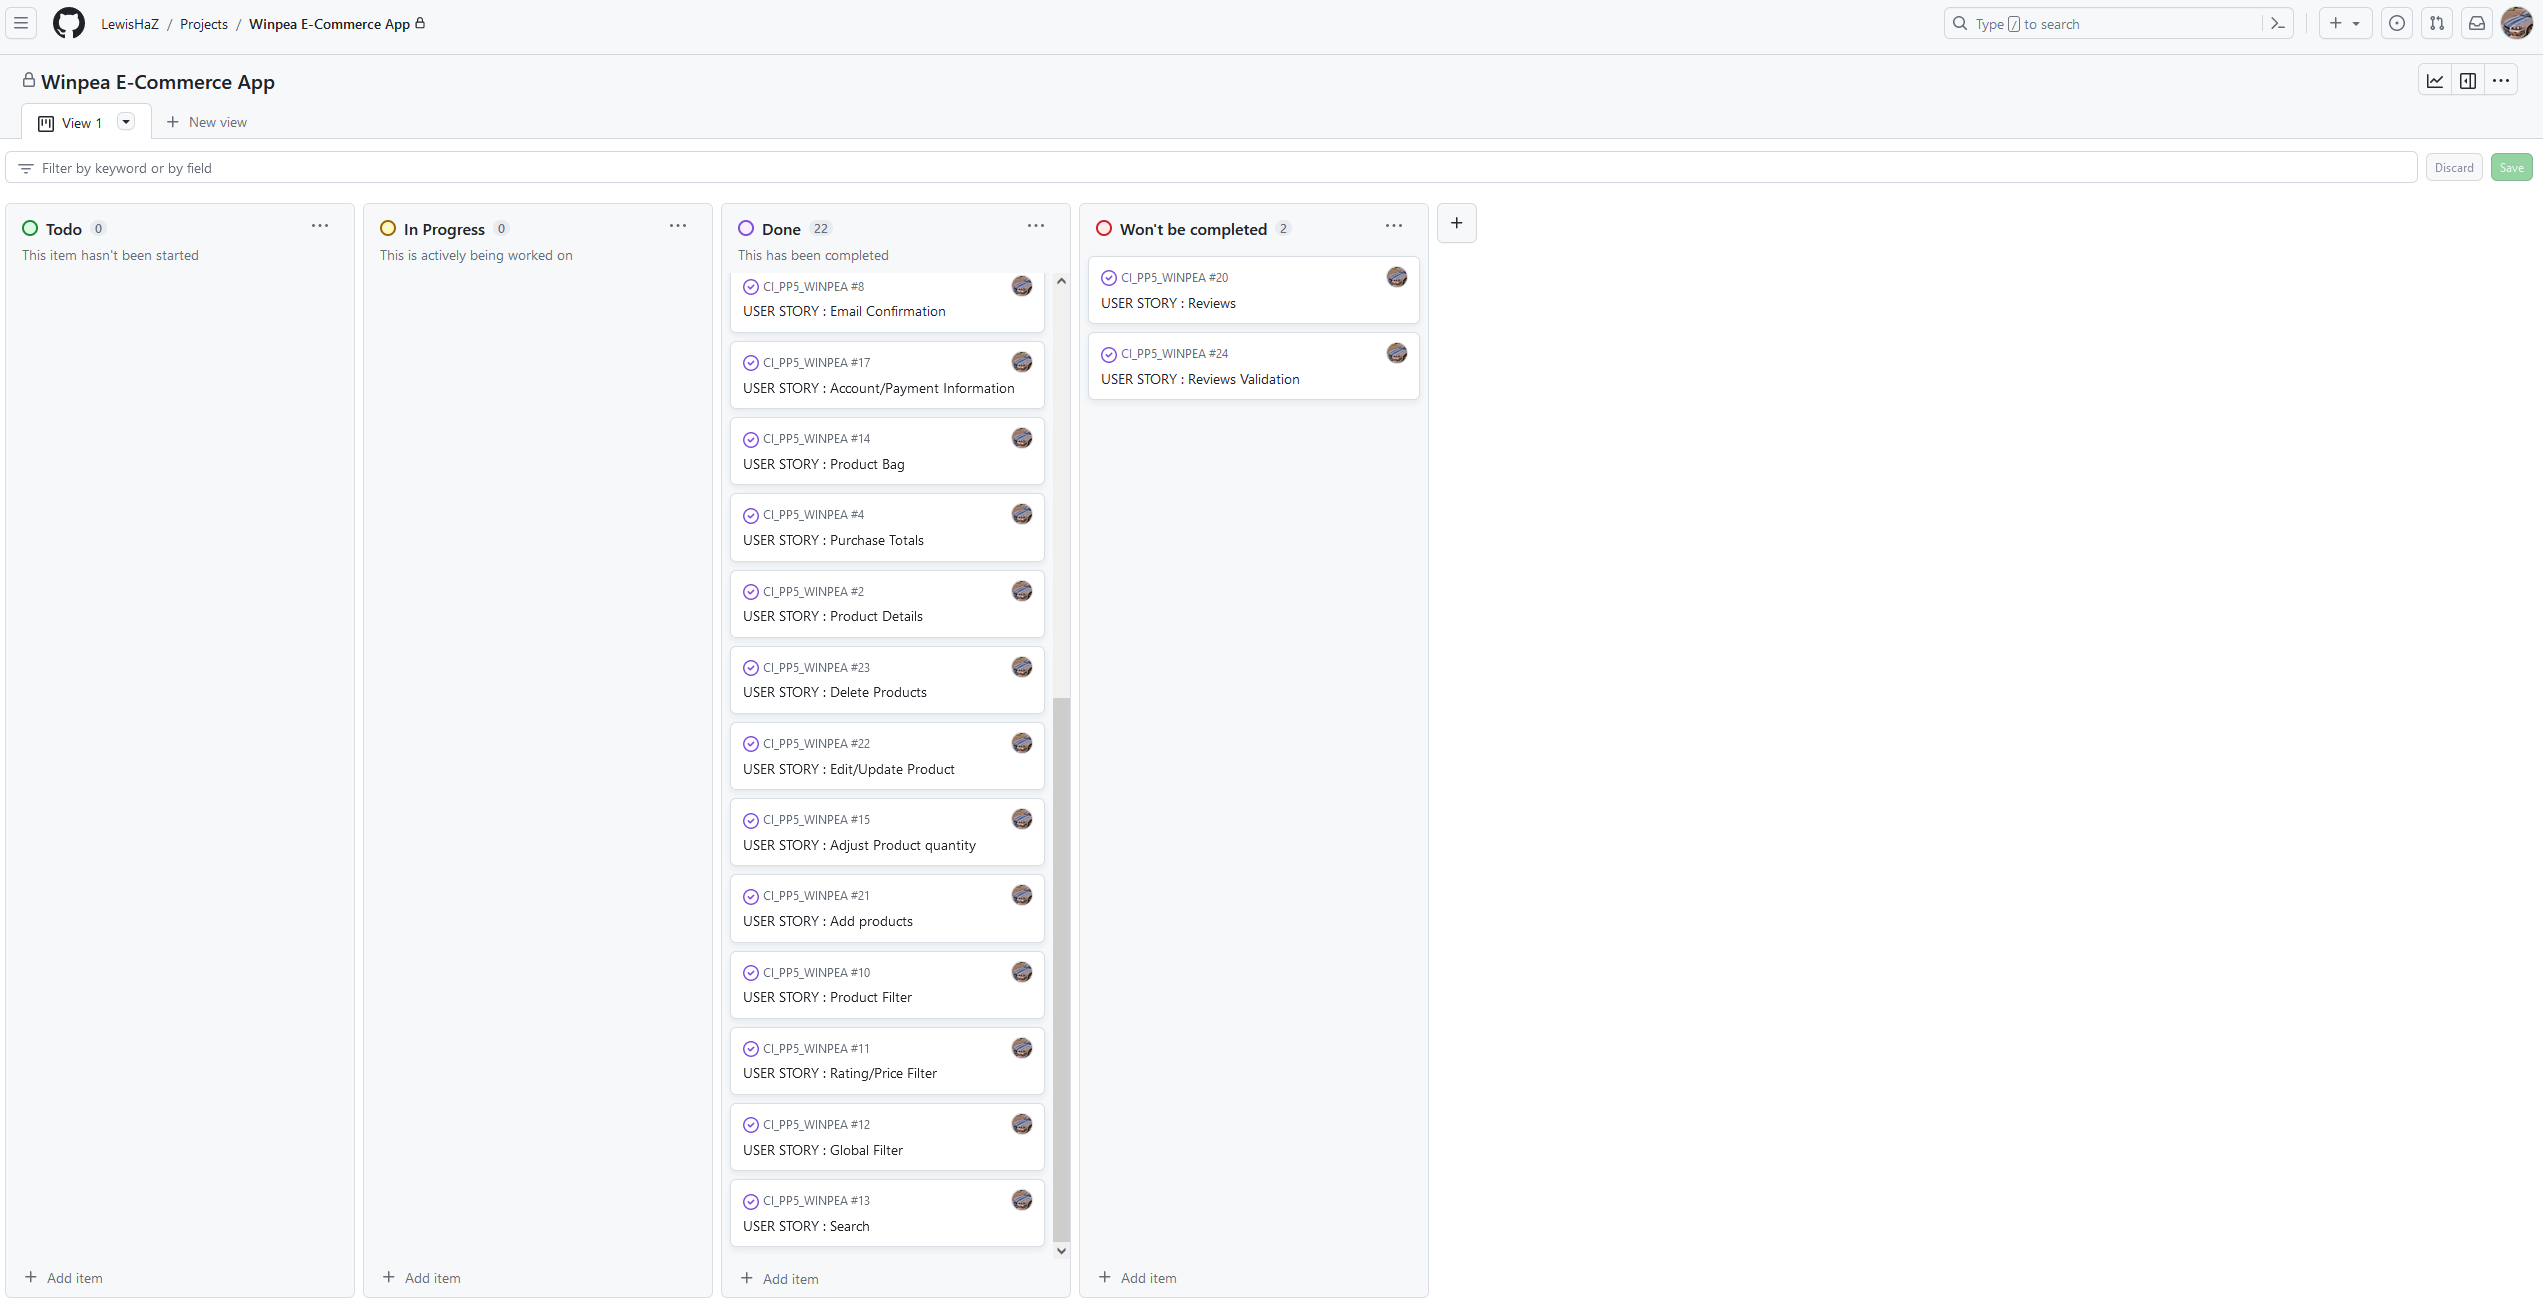Open Won't be completed column options menu
Screen dimensions: 2543x1301
pyautogui.click(x=1394, y=226)
